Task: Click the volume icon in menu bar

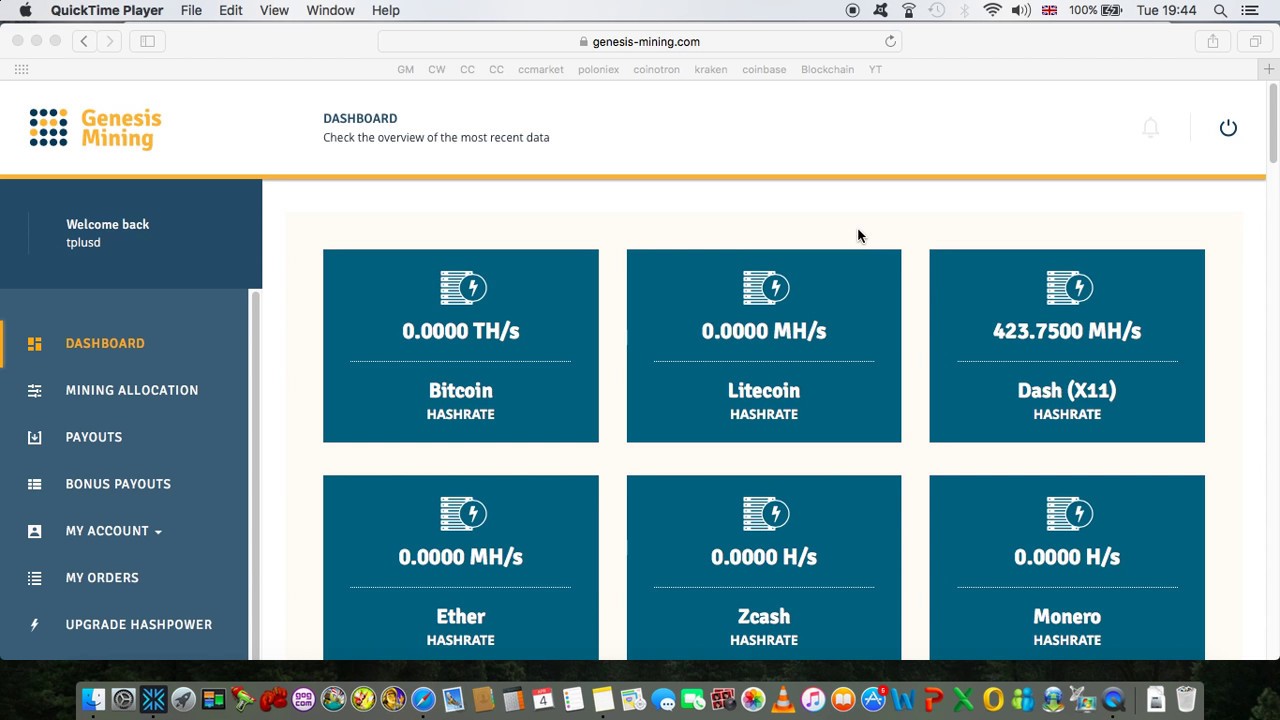Action: click(1021, 10)
